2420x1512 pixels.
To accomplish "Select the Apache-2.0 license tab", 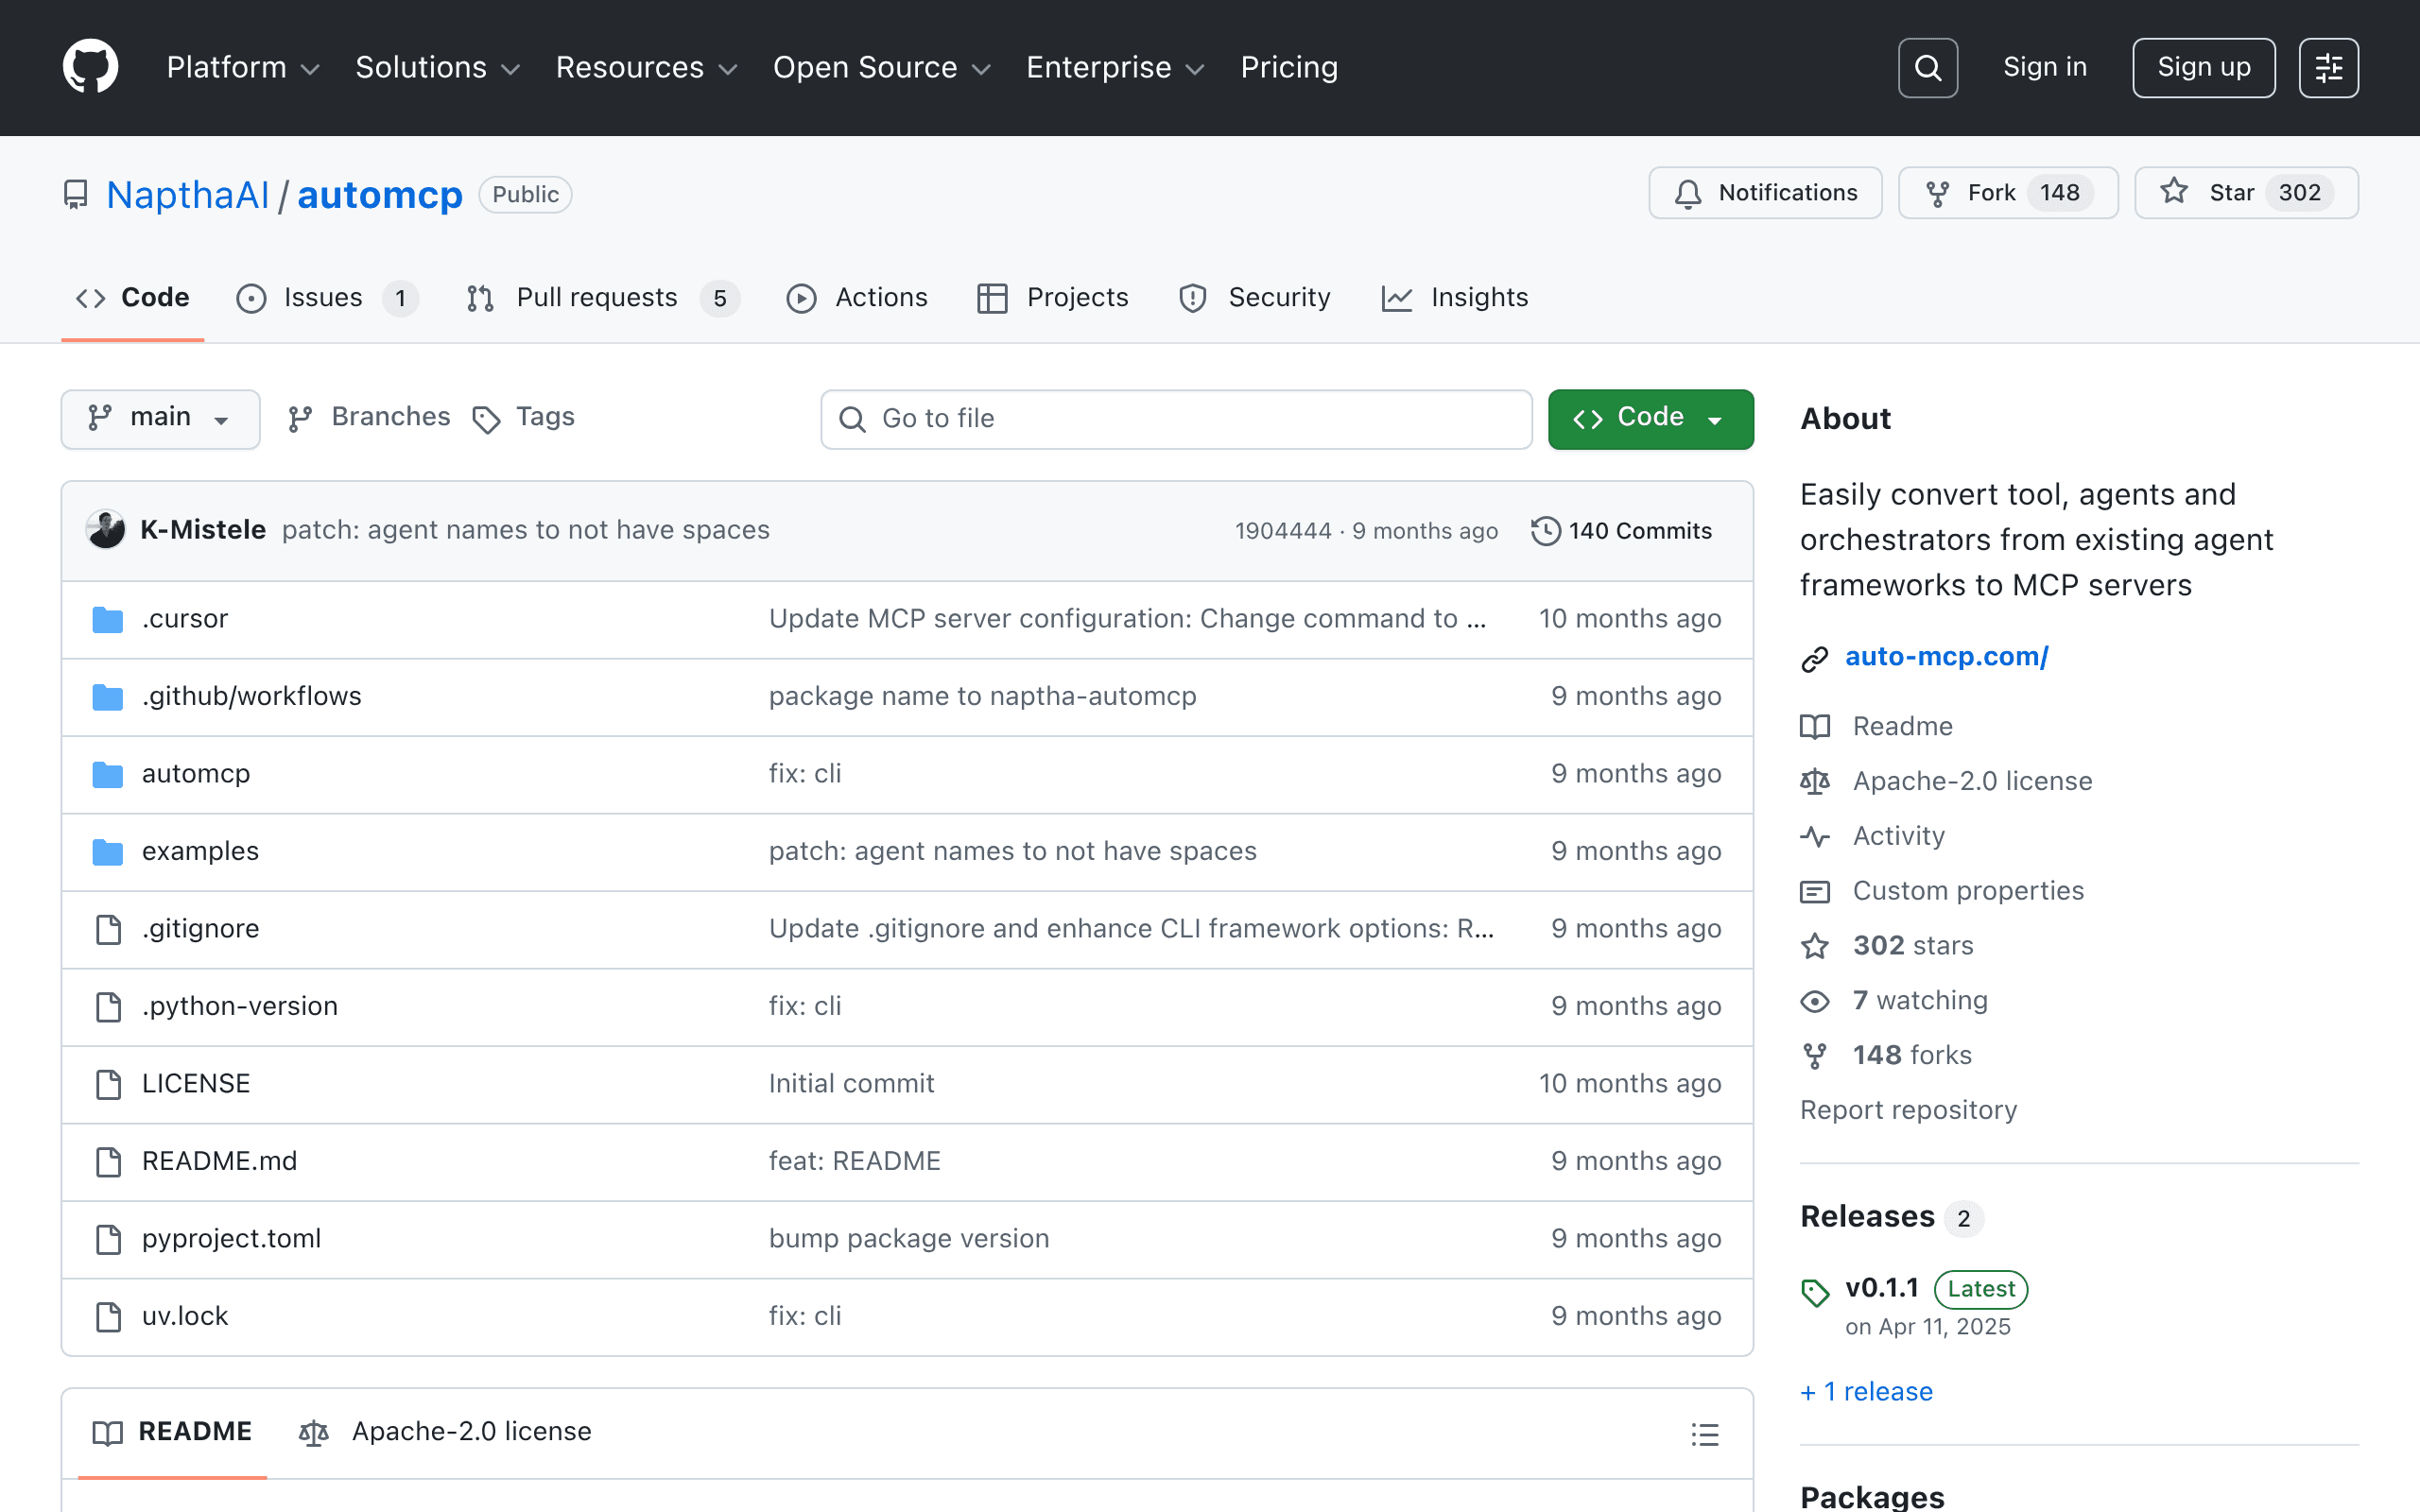I will [x=445, y=1432].
